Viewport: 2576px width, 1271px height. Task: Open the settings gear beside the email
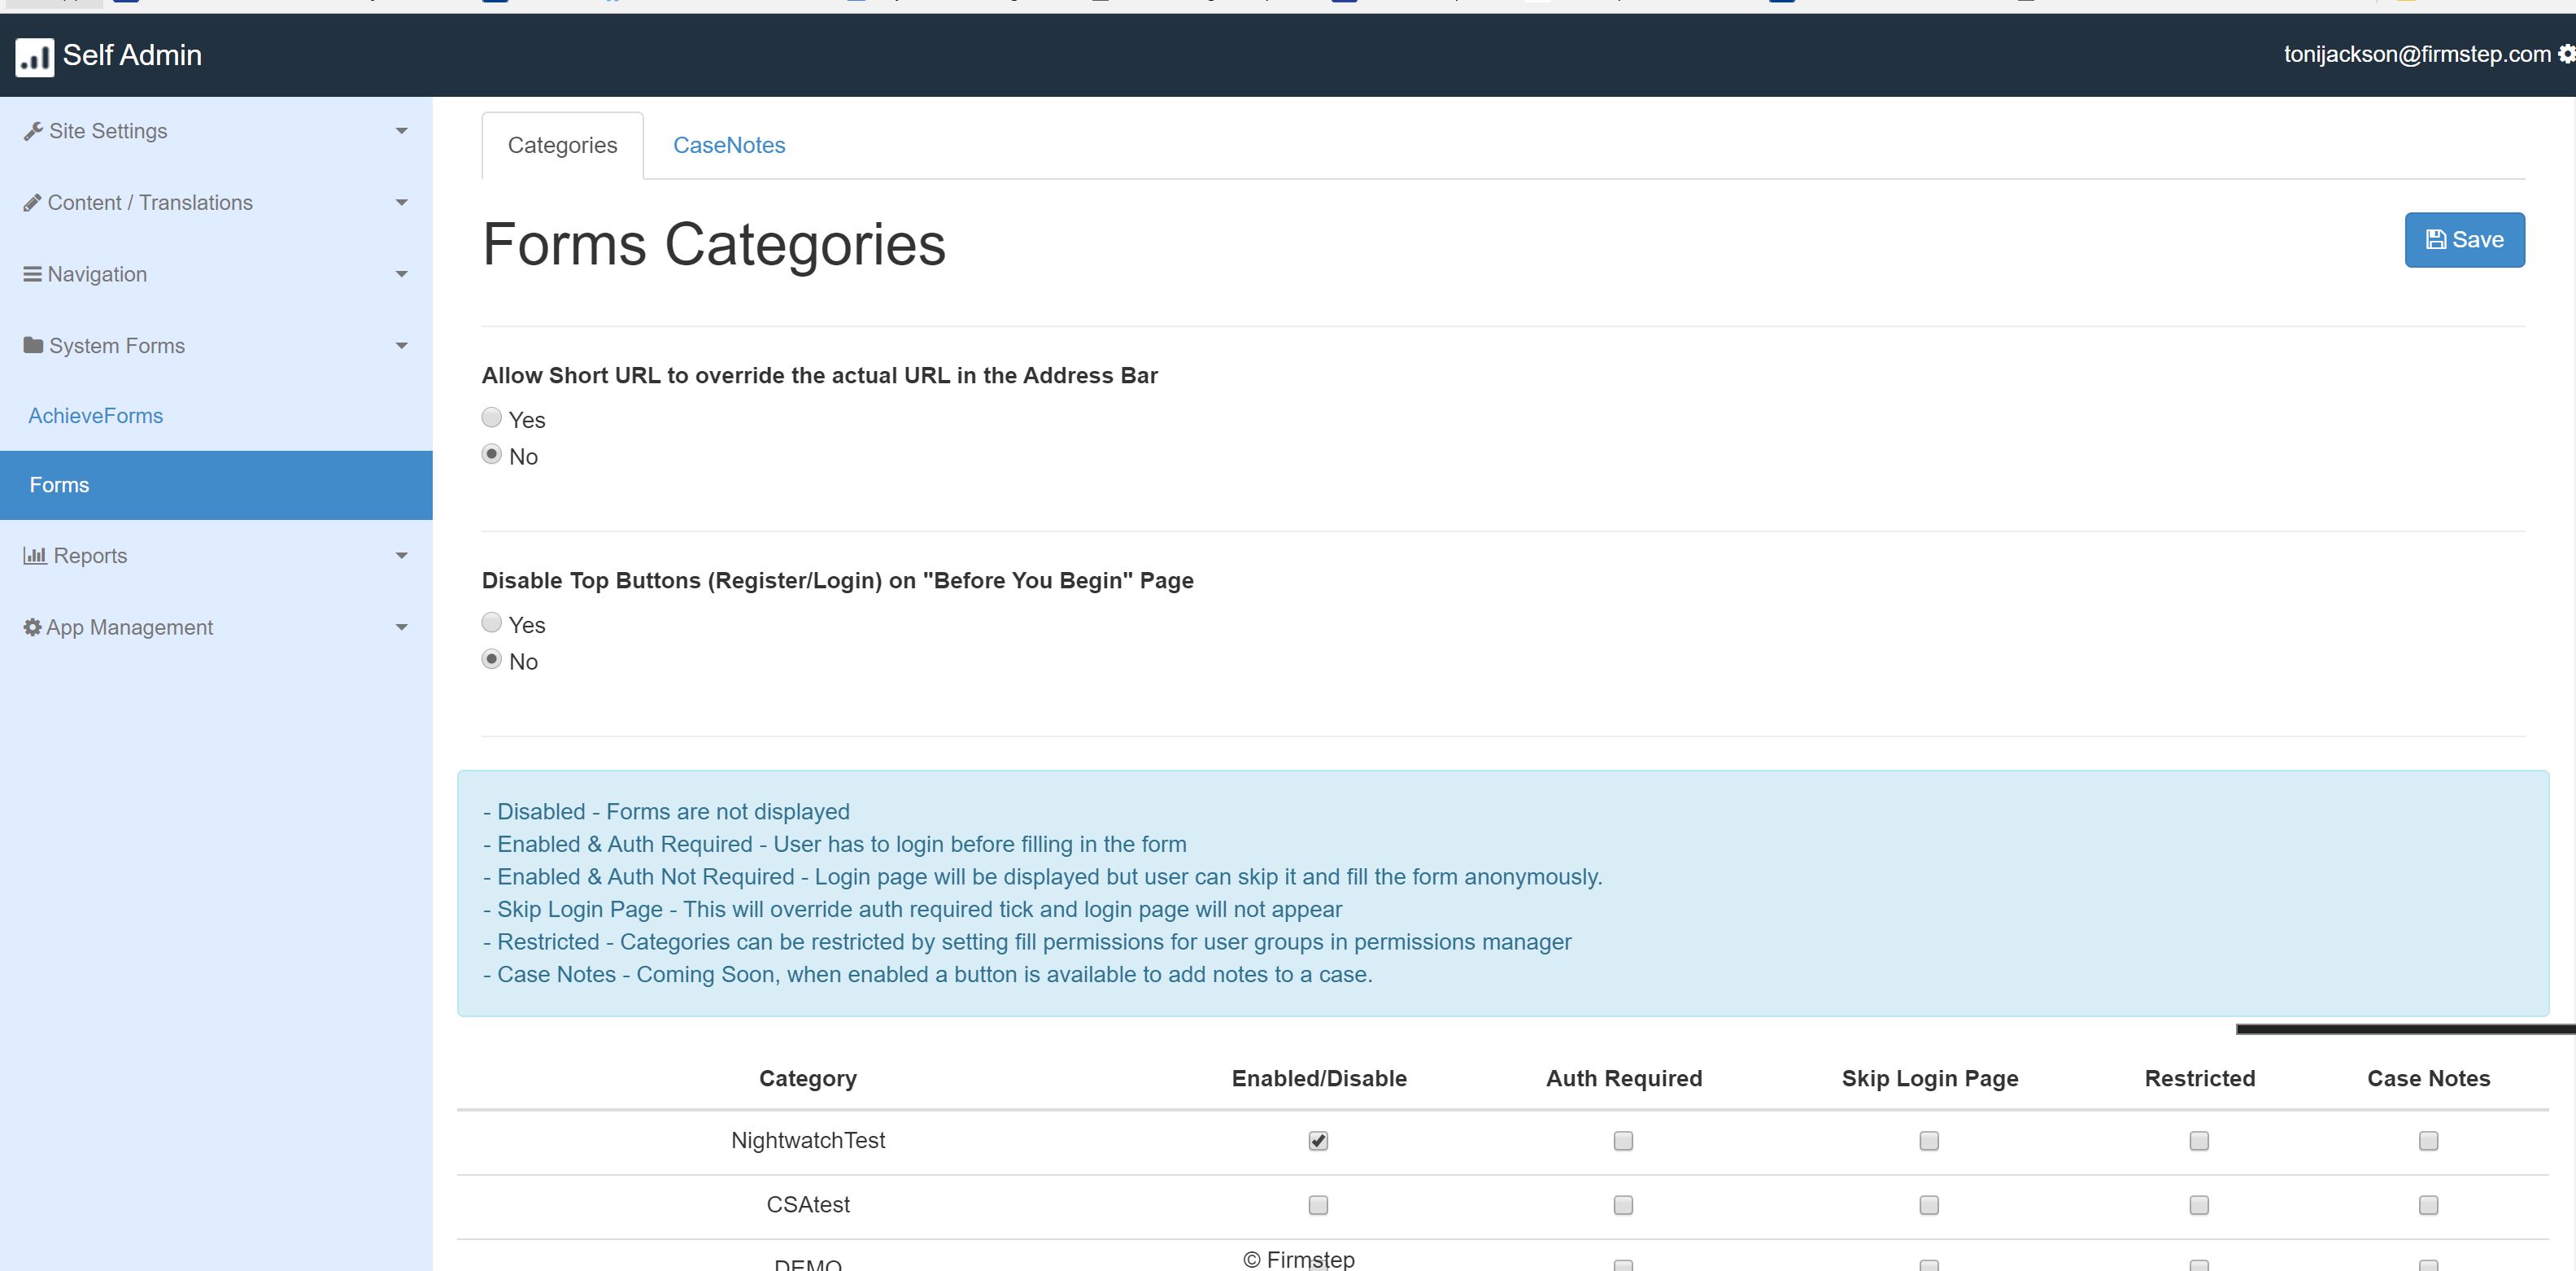[x=2566, y=54]
